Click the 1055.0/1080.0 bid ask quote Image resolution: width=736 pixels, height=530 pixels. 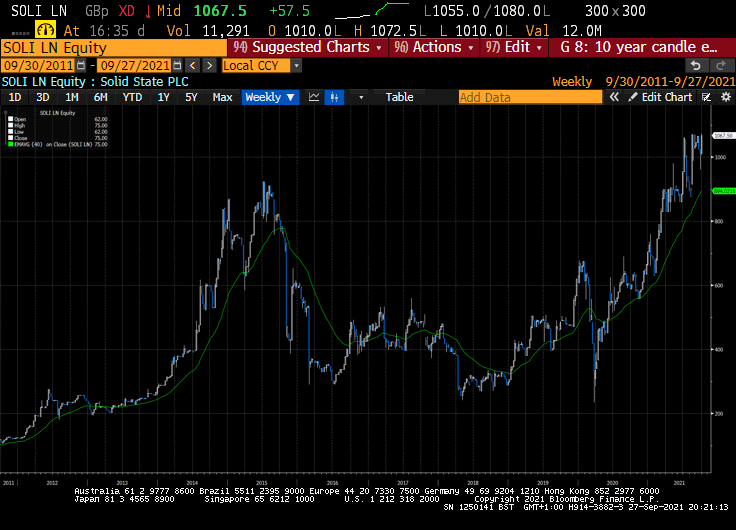point(487,11)
